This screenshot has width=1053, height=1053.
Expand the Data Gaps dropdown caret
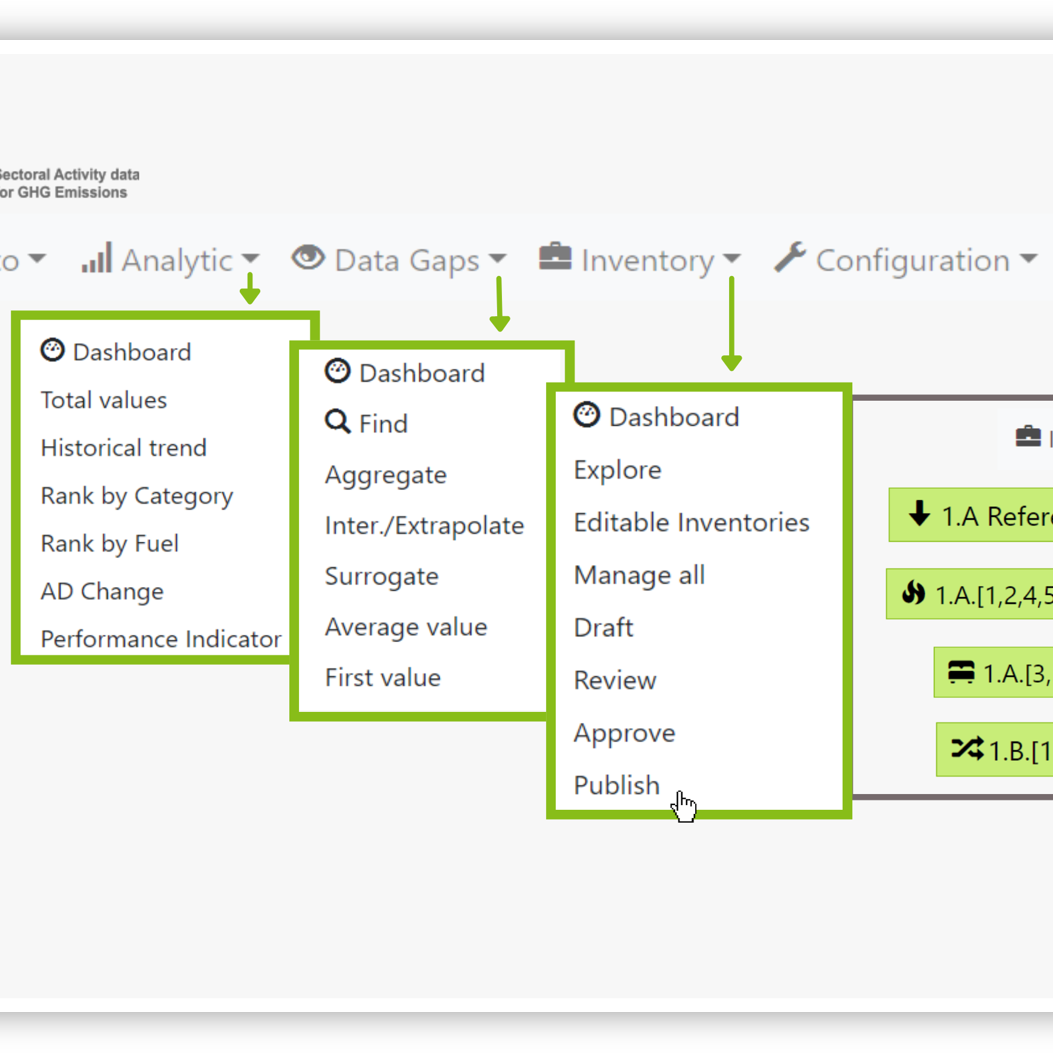click(498, 259)
